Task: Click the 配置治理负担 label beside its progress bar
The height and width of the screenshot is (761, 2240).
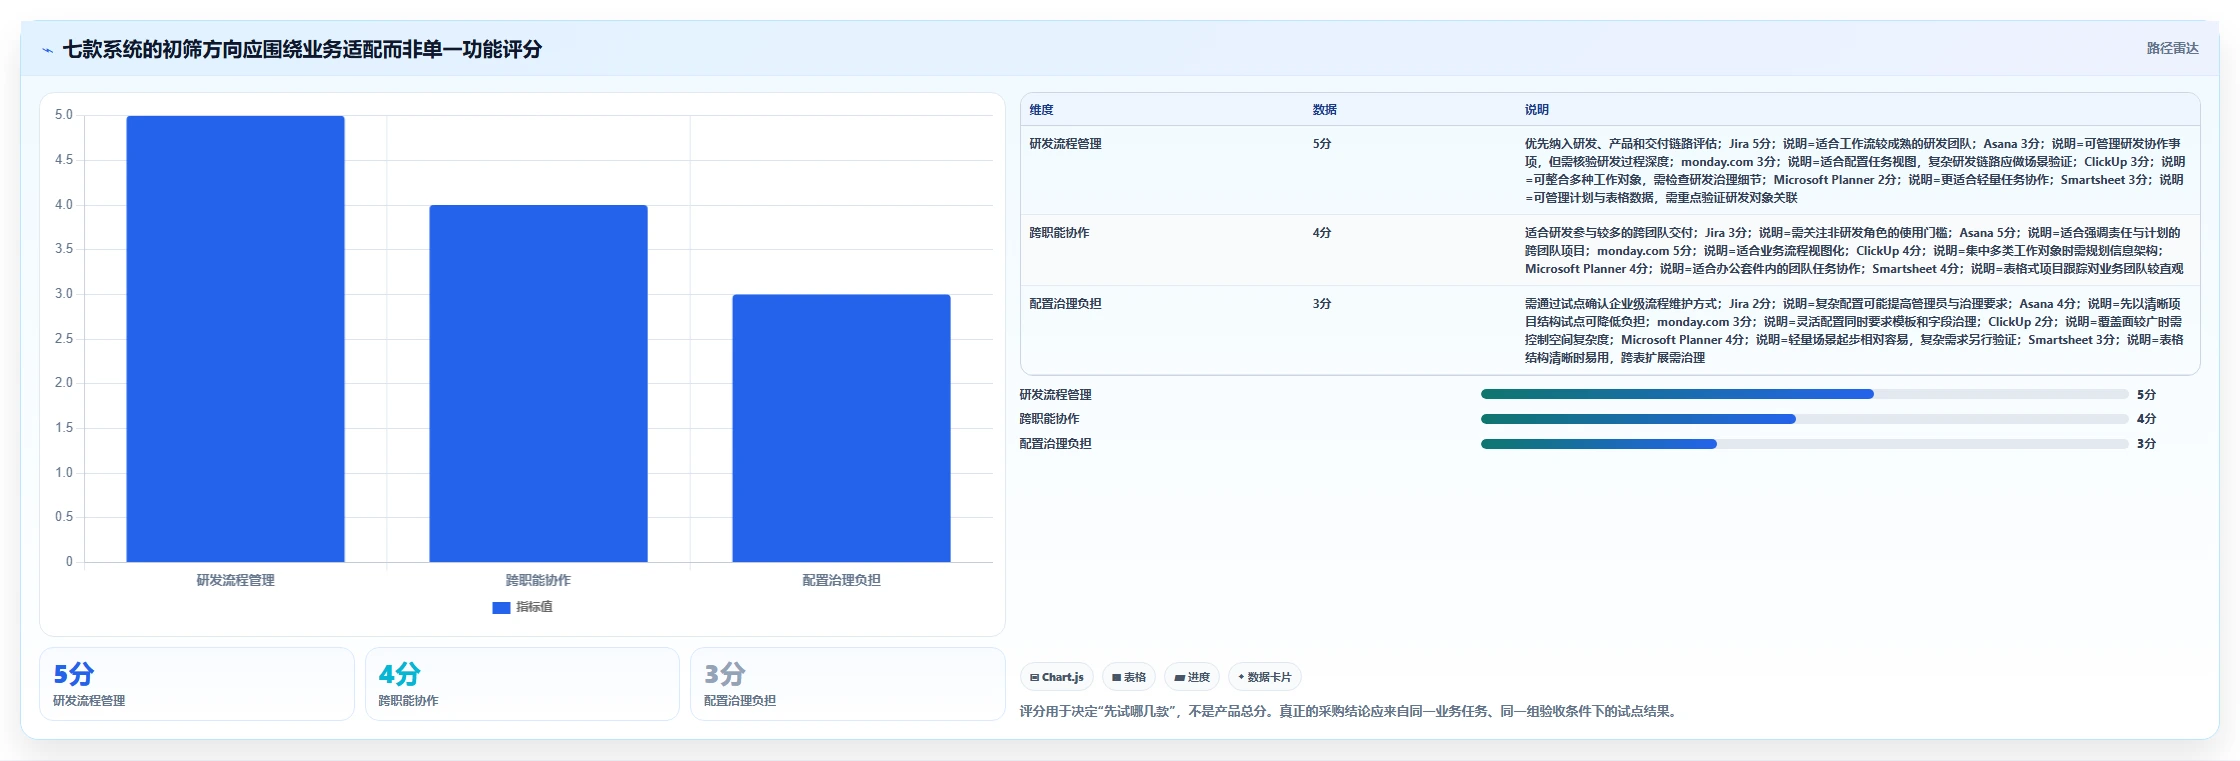Action: [1055, 444]
